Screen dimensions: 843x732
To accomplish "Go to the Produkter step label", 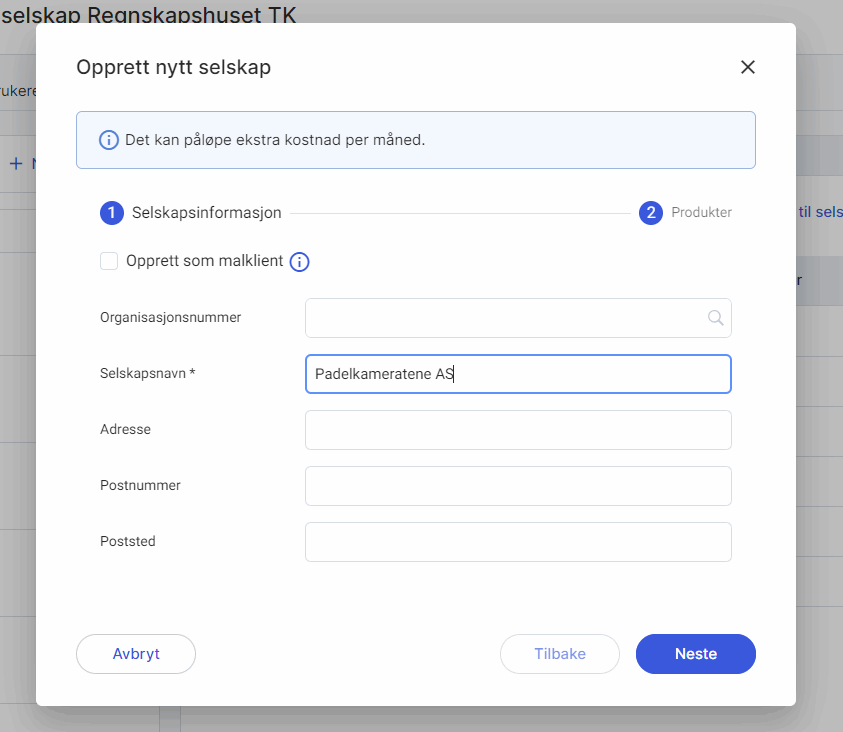I will point(701,213).
